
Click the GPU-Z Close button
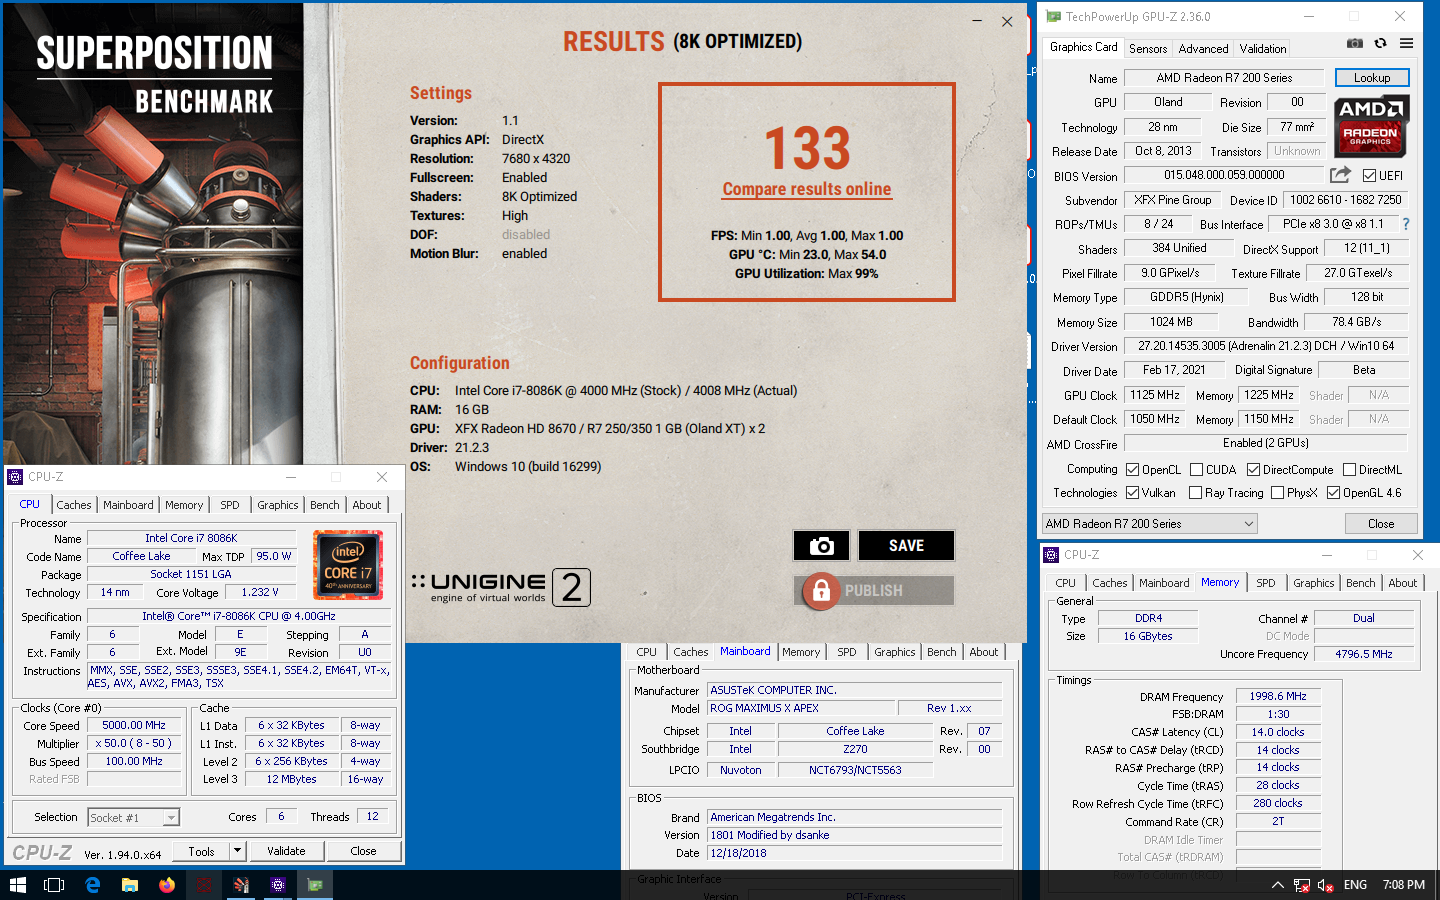tap(1381, 523)
